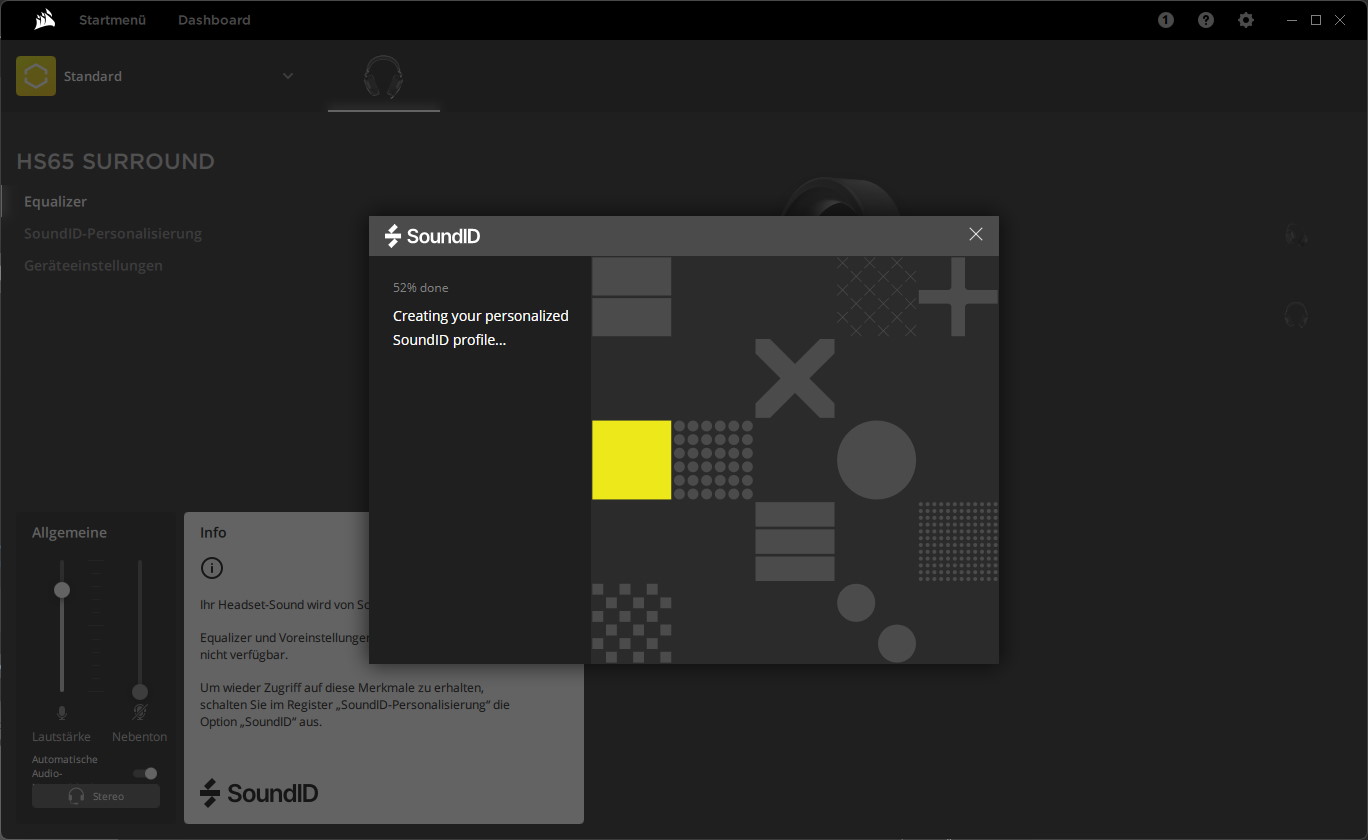
Task: Switch to the Dashboard tab
Action: click(214, 20)
